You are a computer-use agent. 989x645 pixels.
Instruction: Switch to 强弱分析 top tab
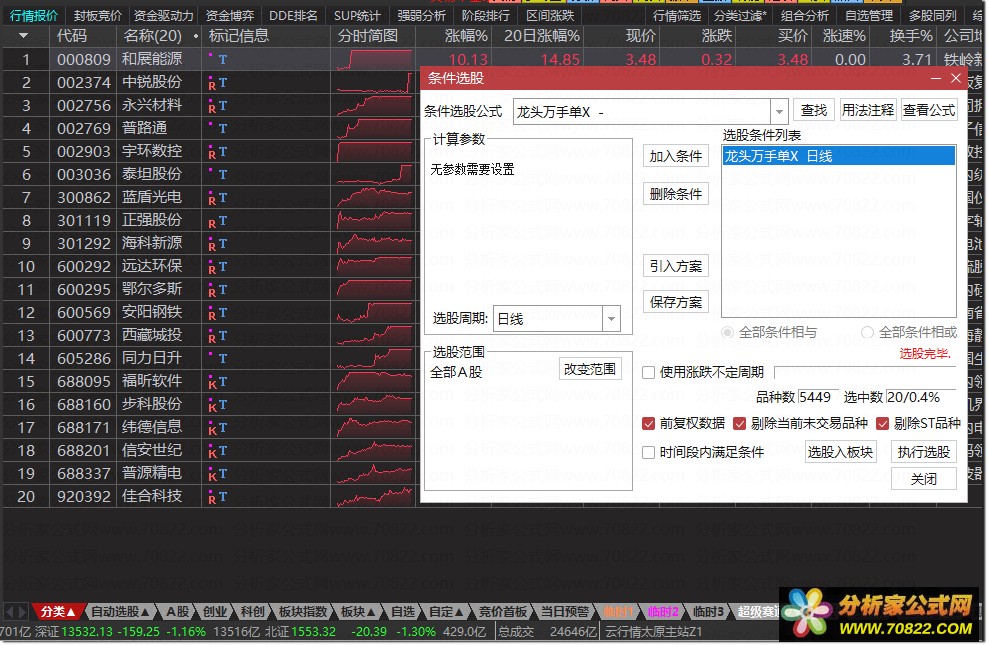(421, 15)
